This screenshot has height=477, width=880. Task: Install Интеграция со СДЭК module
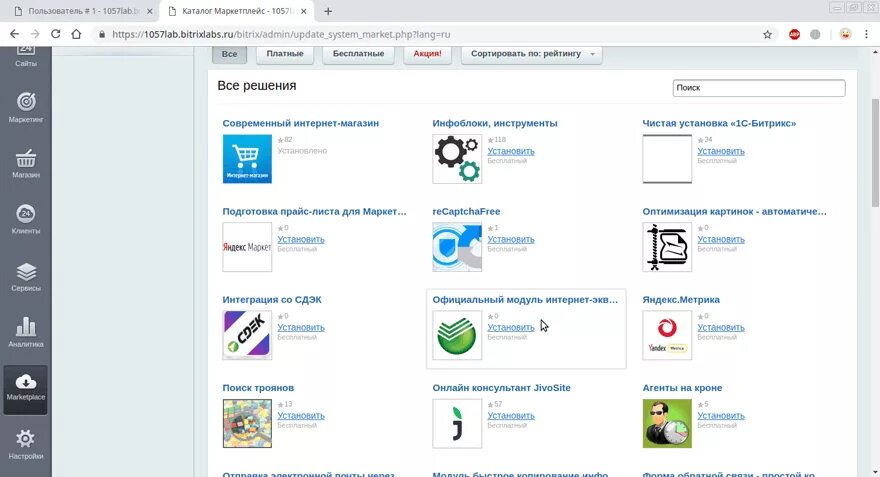click(301, 327)
